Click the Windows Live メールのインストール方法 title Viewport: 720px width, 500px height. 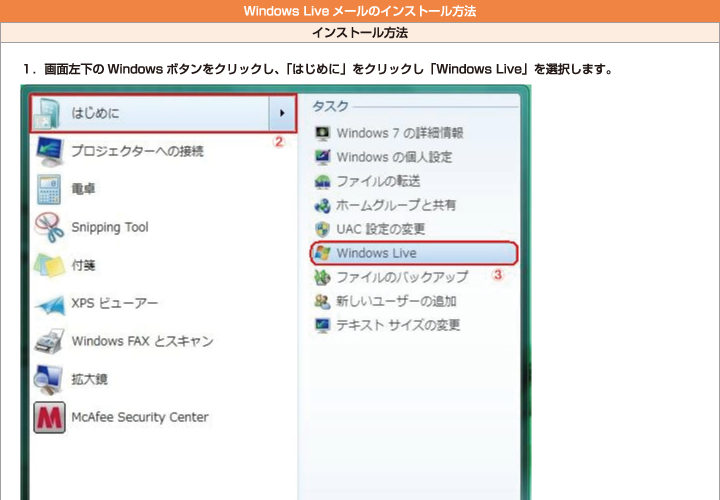click(360, 11)
